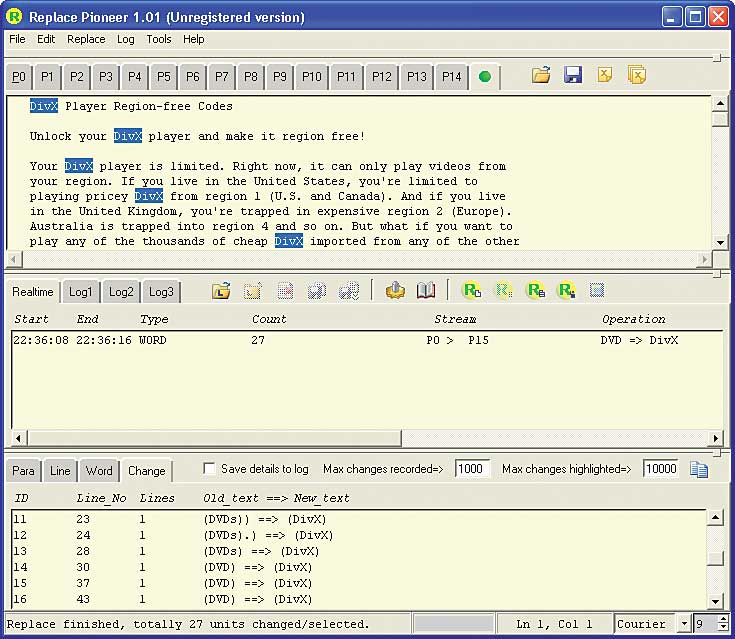The height and width of the screenshot is (639, 735).
Task: Save using the floppy disk icon
Action: [572, 75]
